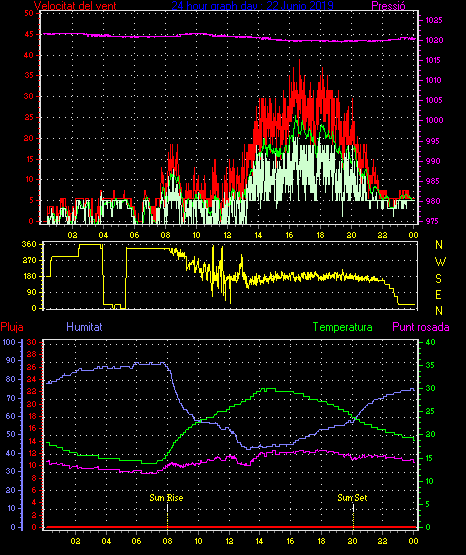Viewport: 466px width, 555px height.
Task: Click the 100 humidity axis value
Action: [10, 342]
